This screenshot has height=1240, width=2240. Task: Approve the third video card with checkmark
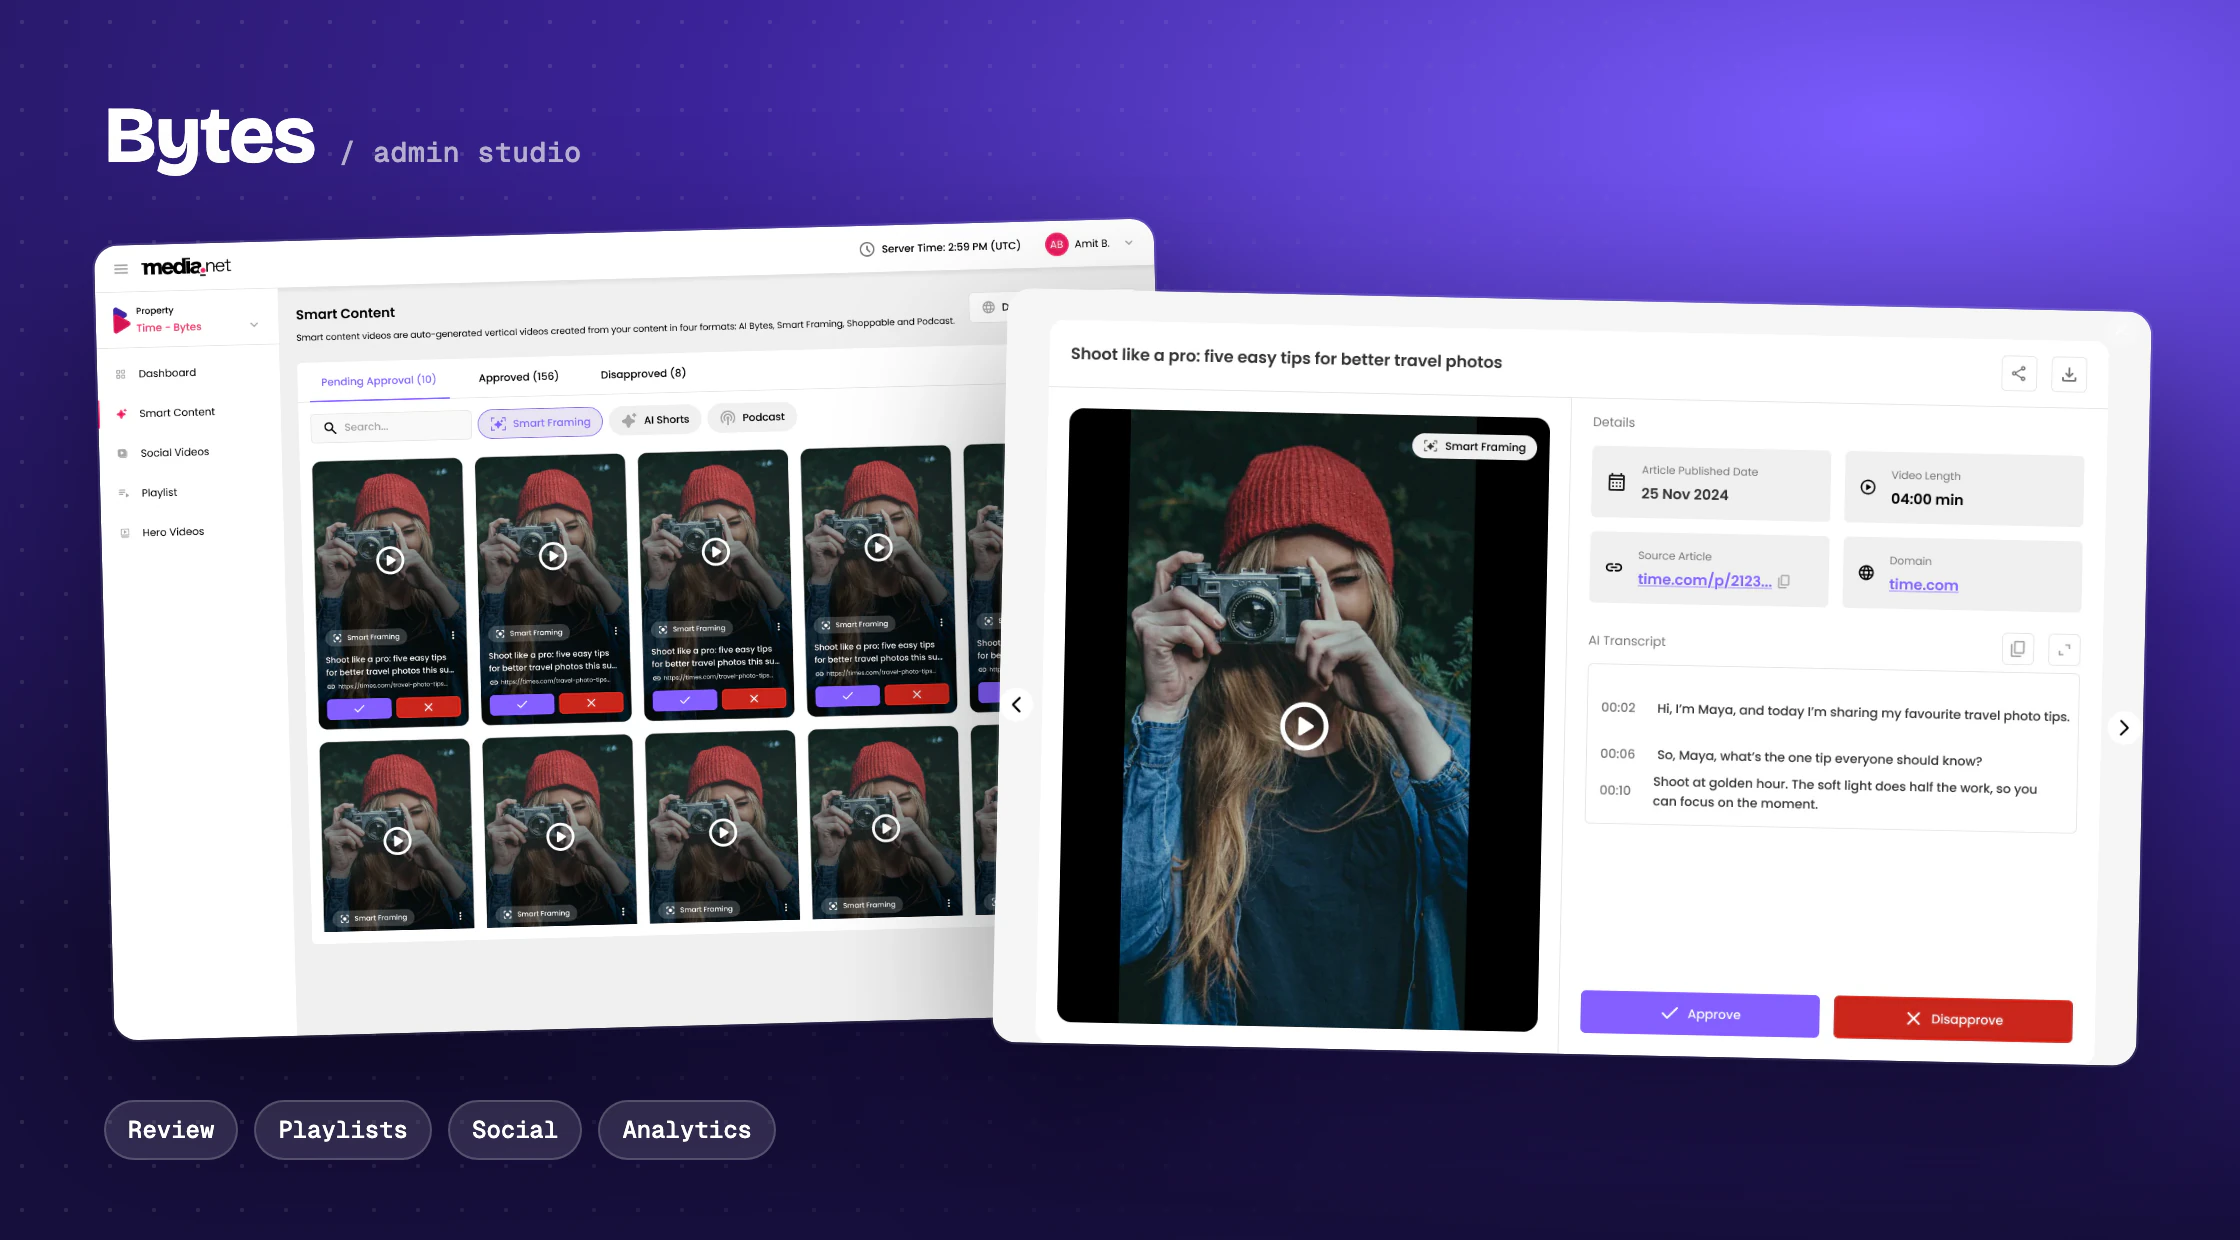point(685,700)
